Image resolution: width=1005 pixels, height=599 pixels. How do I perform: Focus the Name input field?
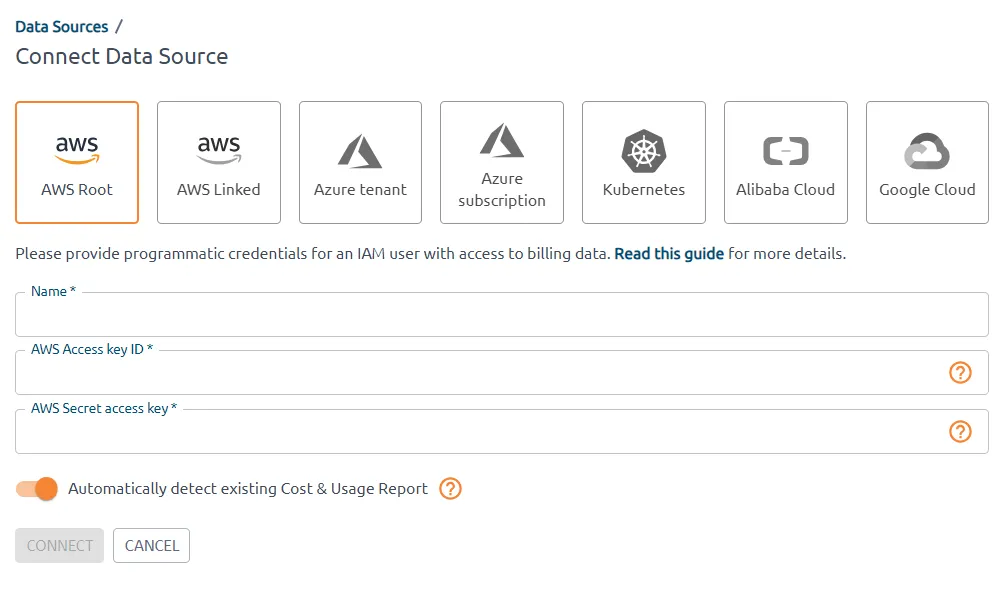tap(502, 315)
